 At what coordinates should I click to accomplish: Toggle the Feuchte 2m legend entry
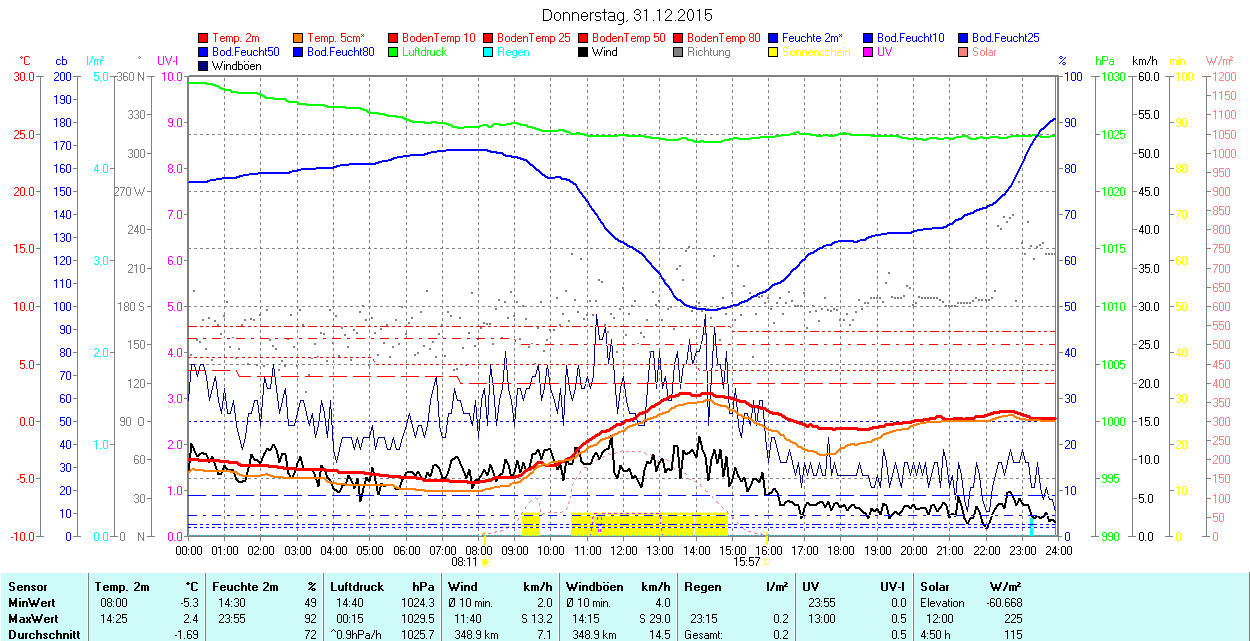point(809,38)
